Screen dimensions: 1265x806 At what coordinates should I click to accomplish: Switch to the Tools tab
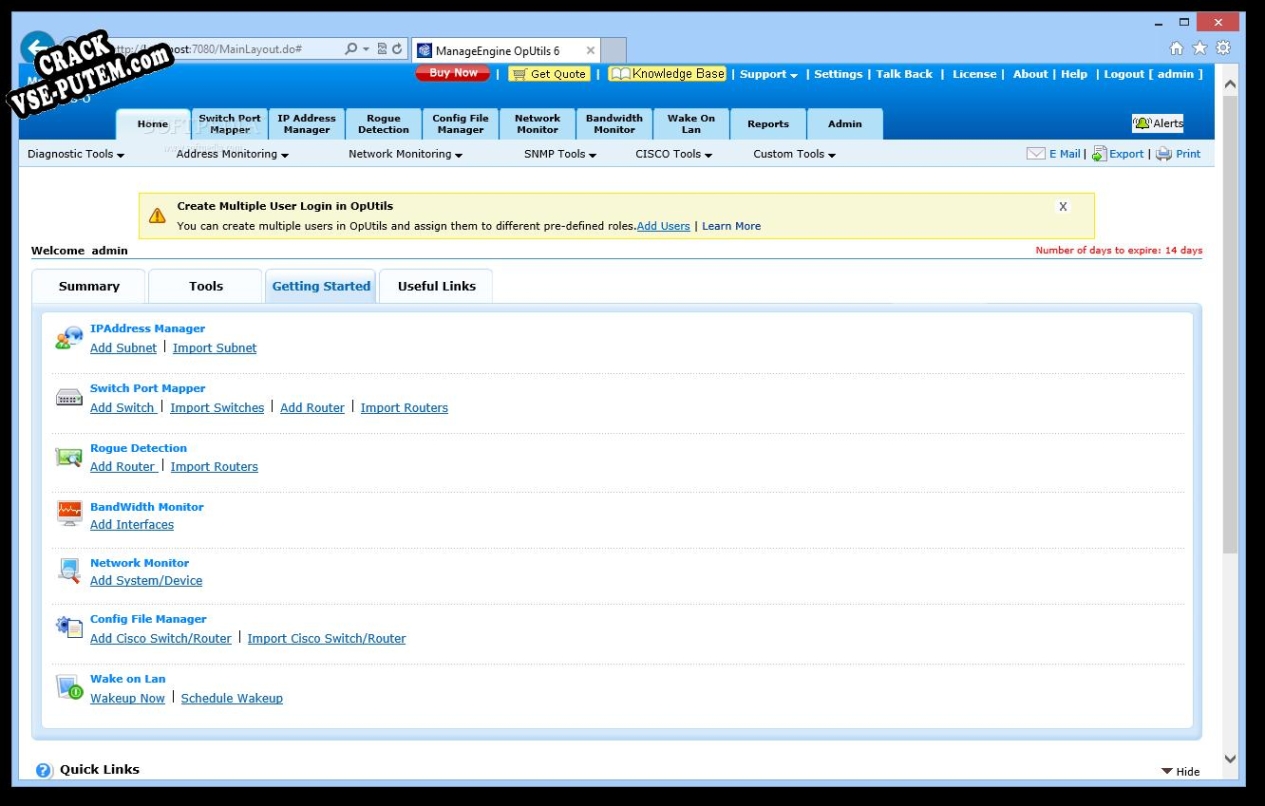coord(206,286)
